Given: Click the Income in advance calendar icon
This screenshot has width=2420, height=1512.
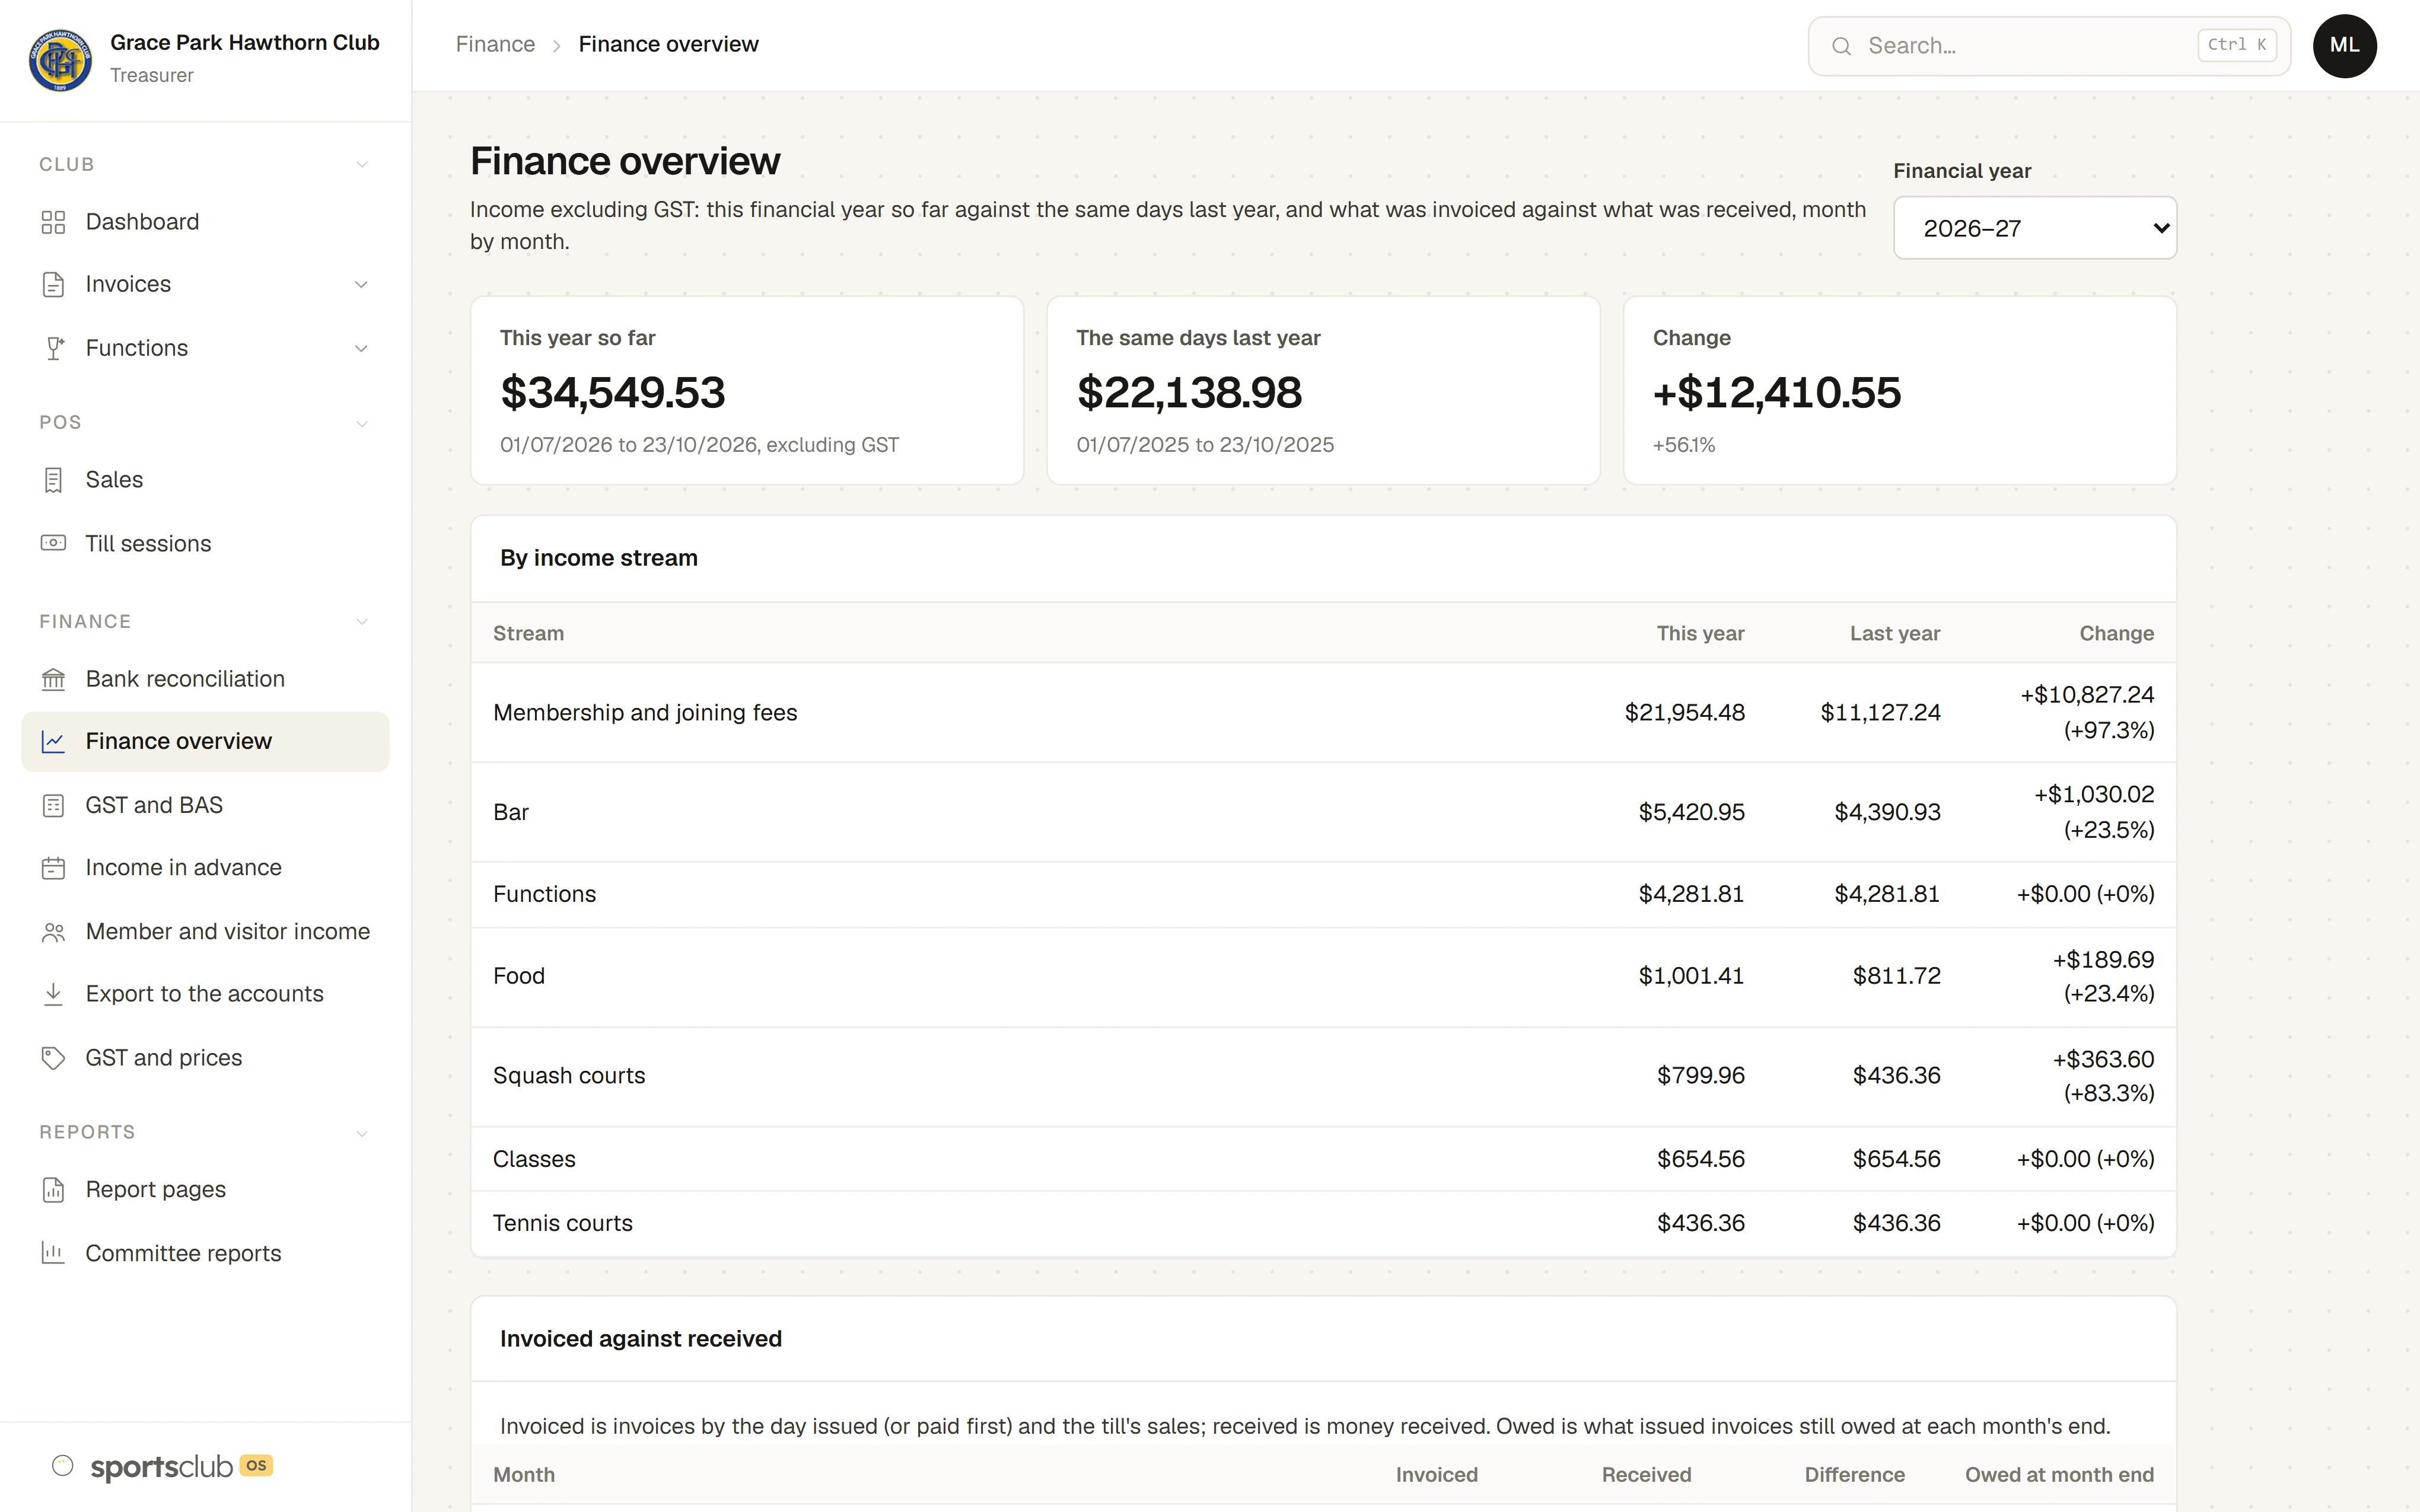Looking at the screenshot, I should point(53,868).
